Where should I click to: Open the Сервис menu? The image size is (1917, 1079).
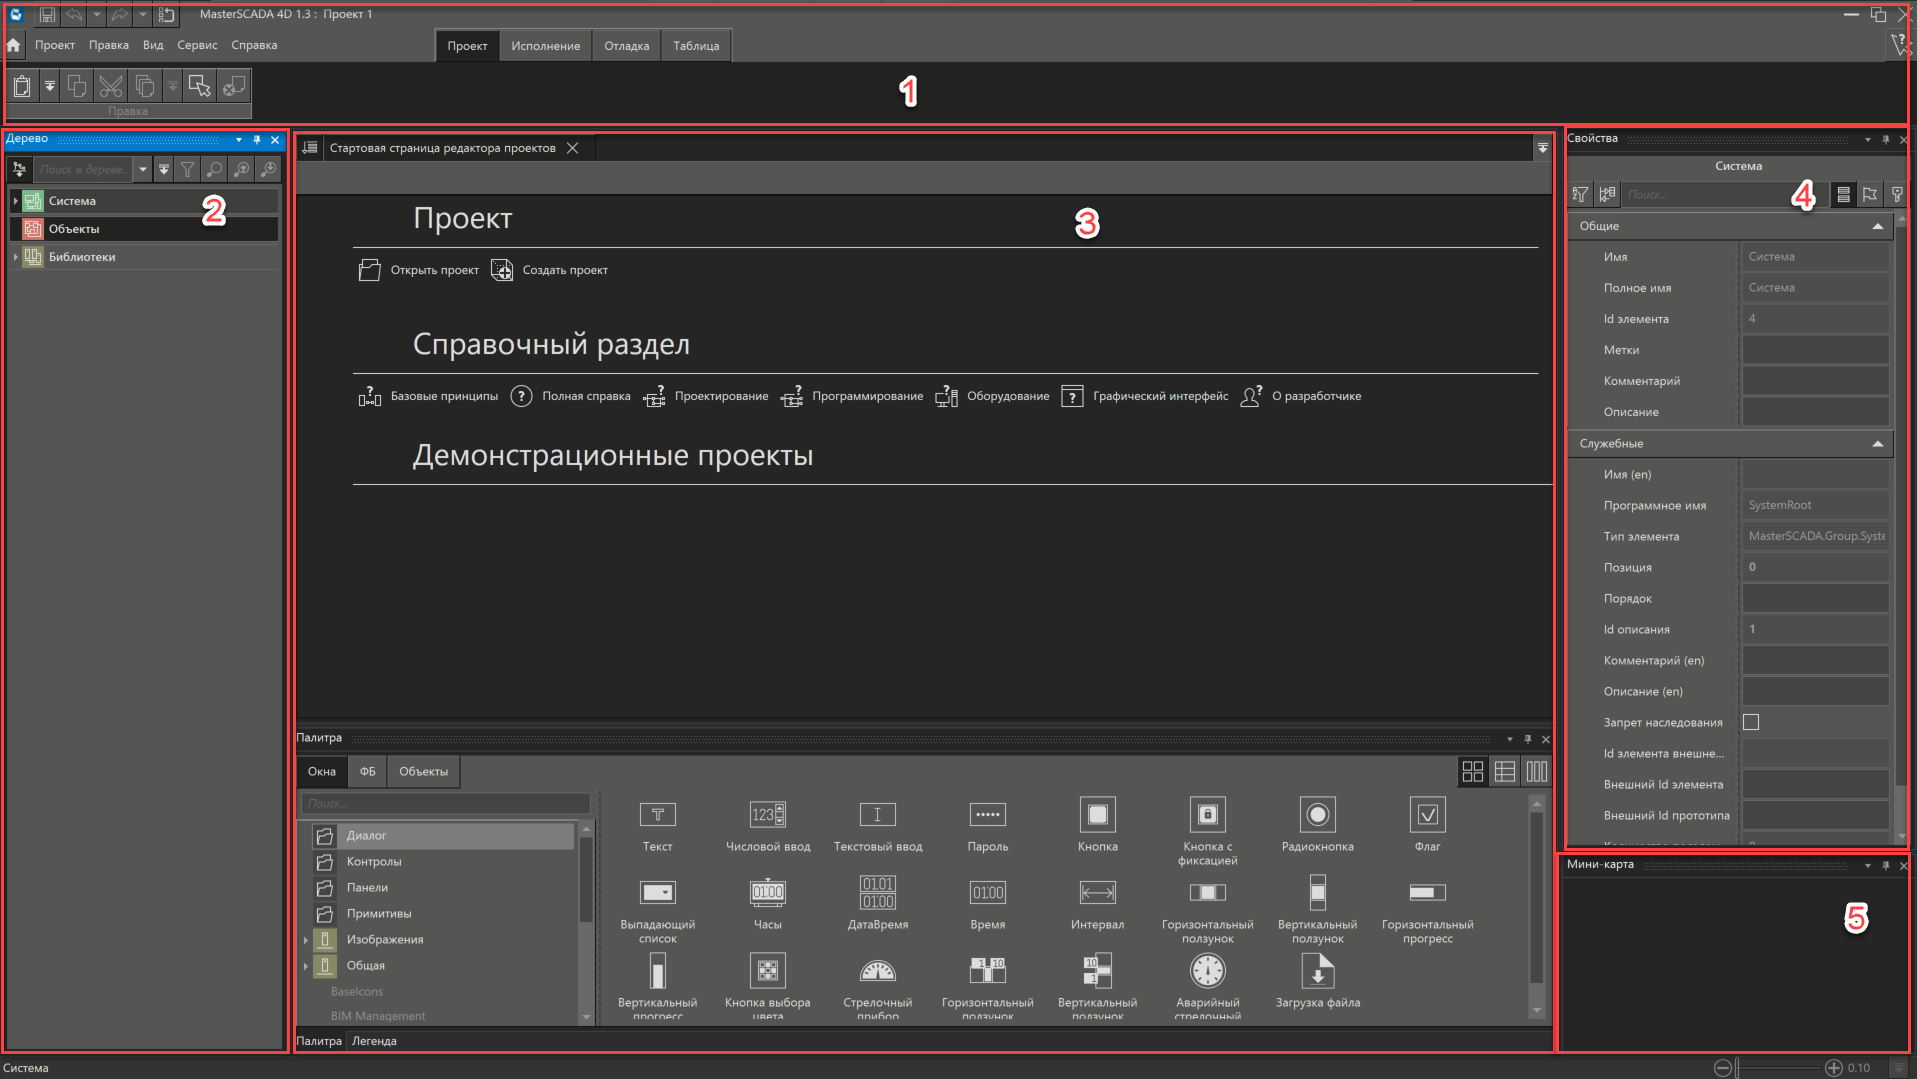click(197, 45)
